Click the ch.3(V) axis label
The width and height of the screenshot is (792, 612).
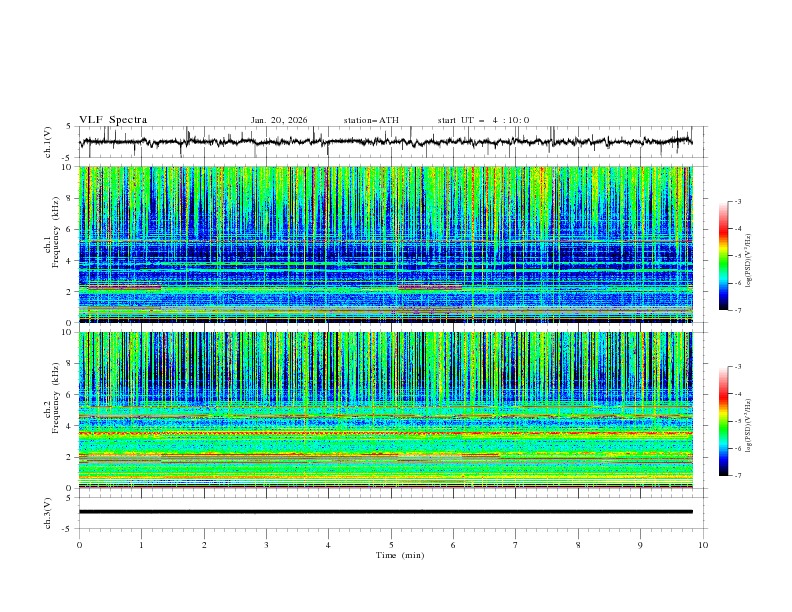click(x=49, y=512)
